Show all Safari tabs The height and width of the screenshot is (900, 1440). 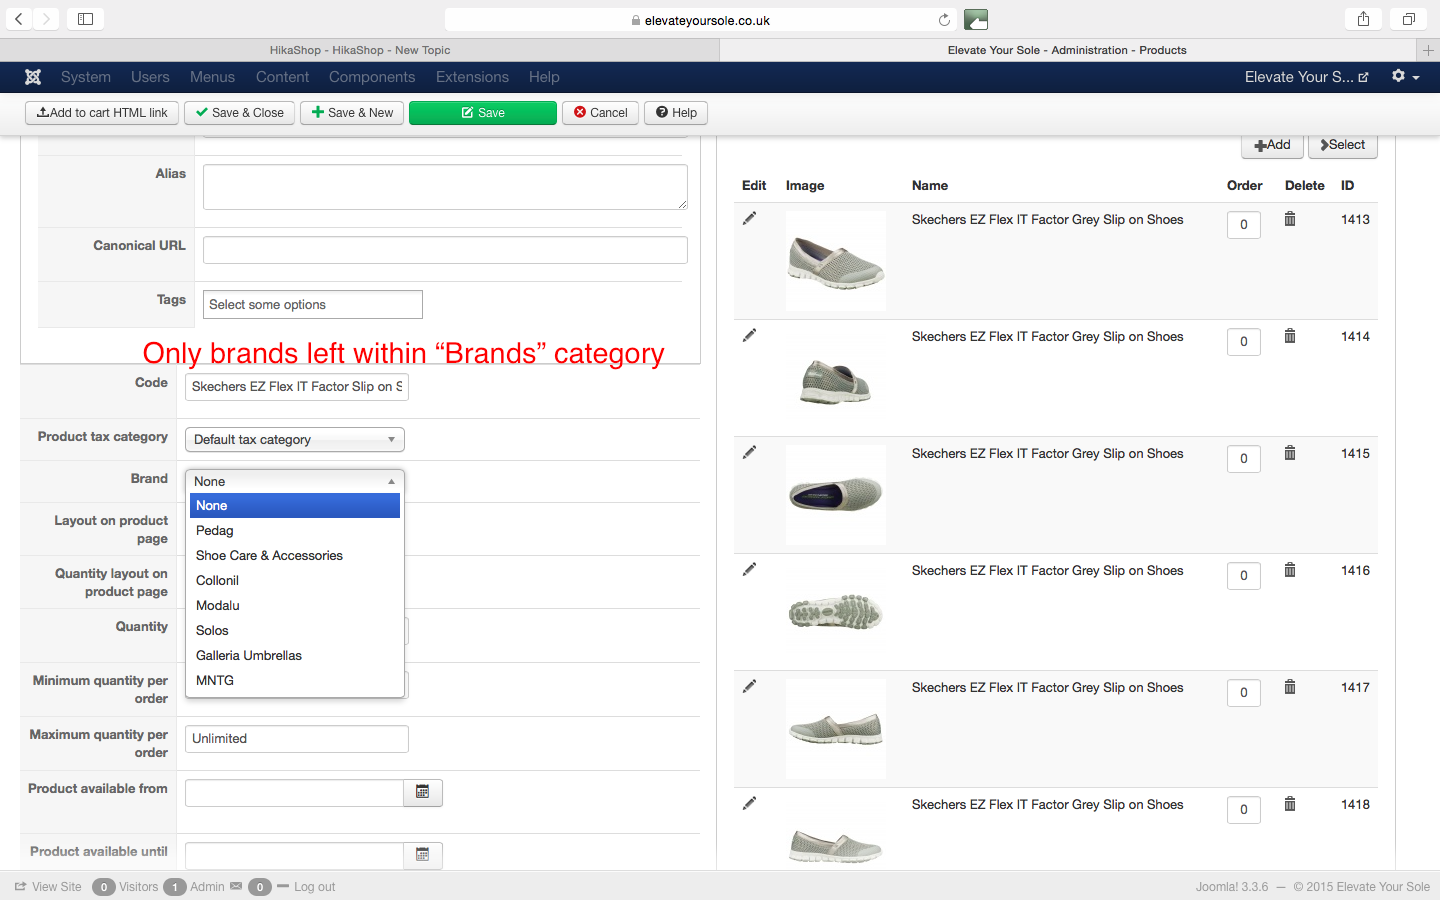(x=1408, y=19)
